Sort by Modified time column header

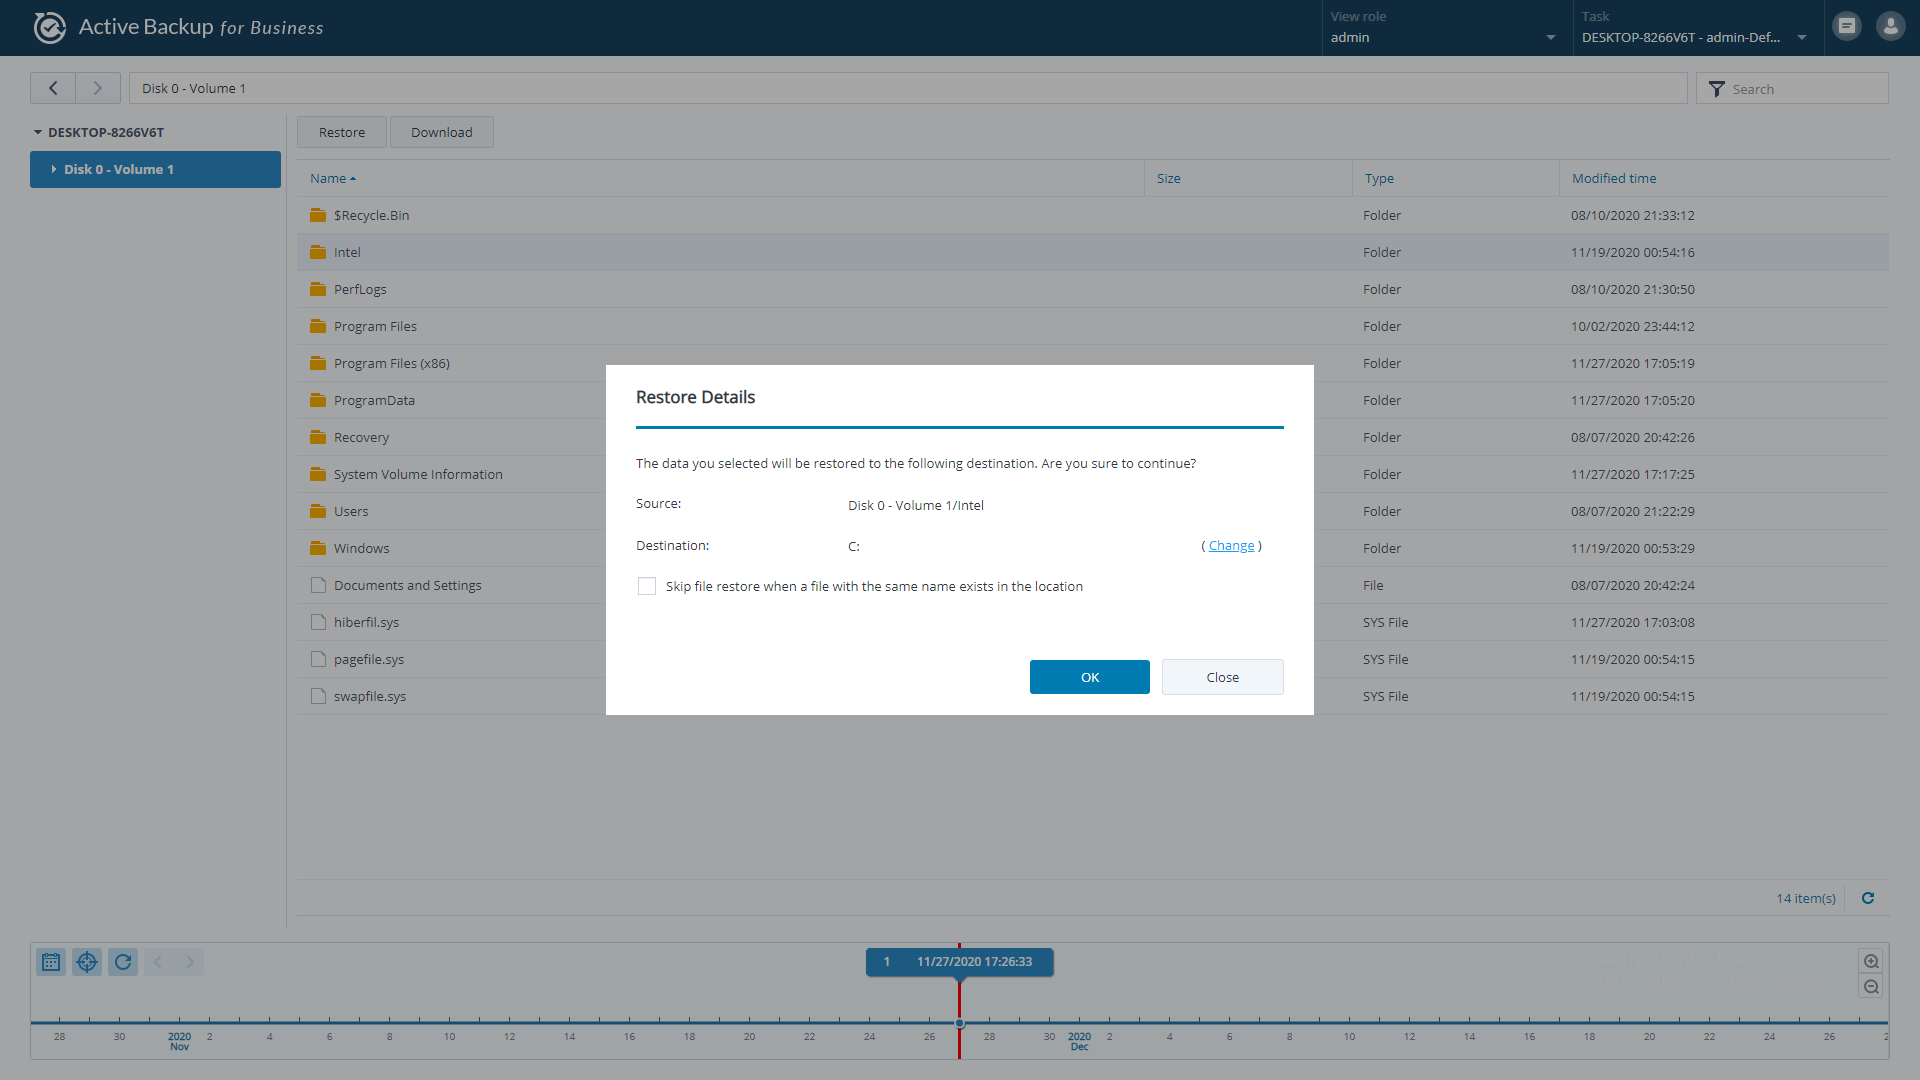pos(1613,178)
